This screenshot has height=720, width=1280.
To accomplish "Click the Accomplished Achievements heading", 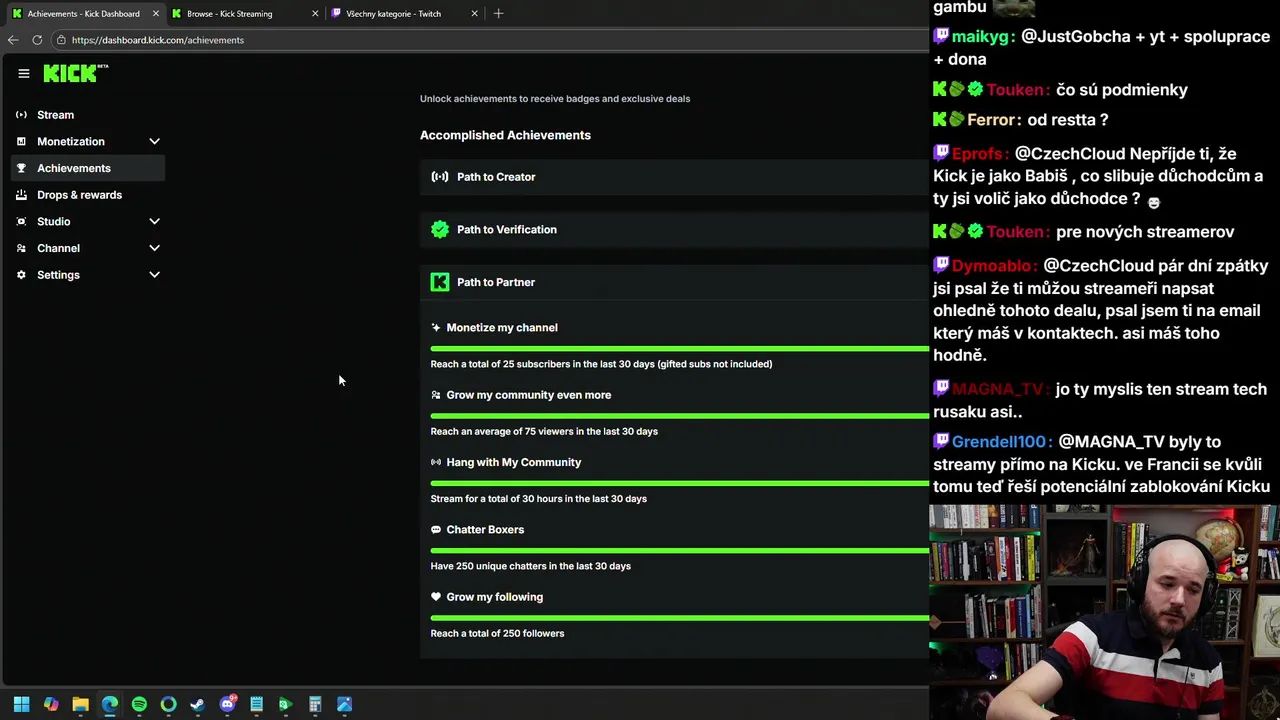I will 505,135.
